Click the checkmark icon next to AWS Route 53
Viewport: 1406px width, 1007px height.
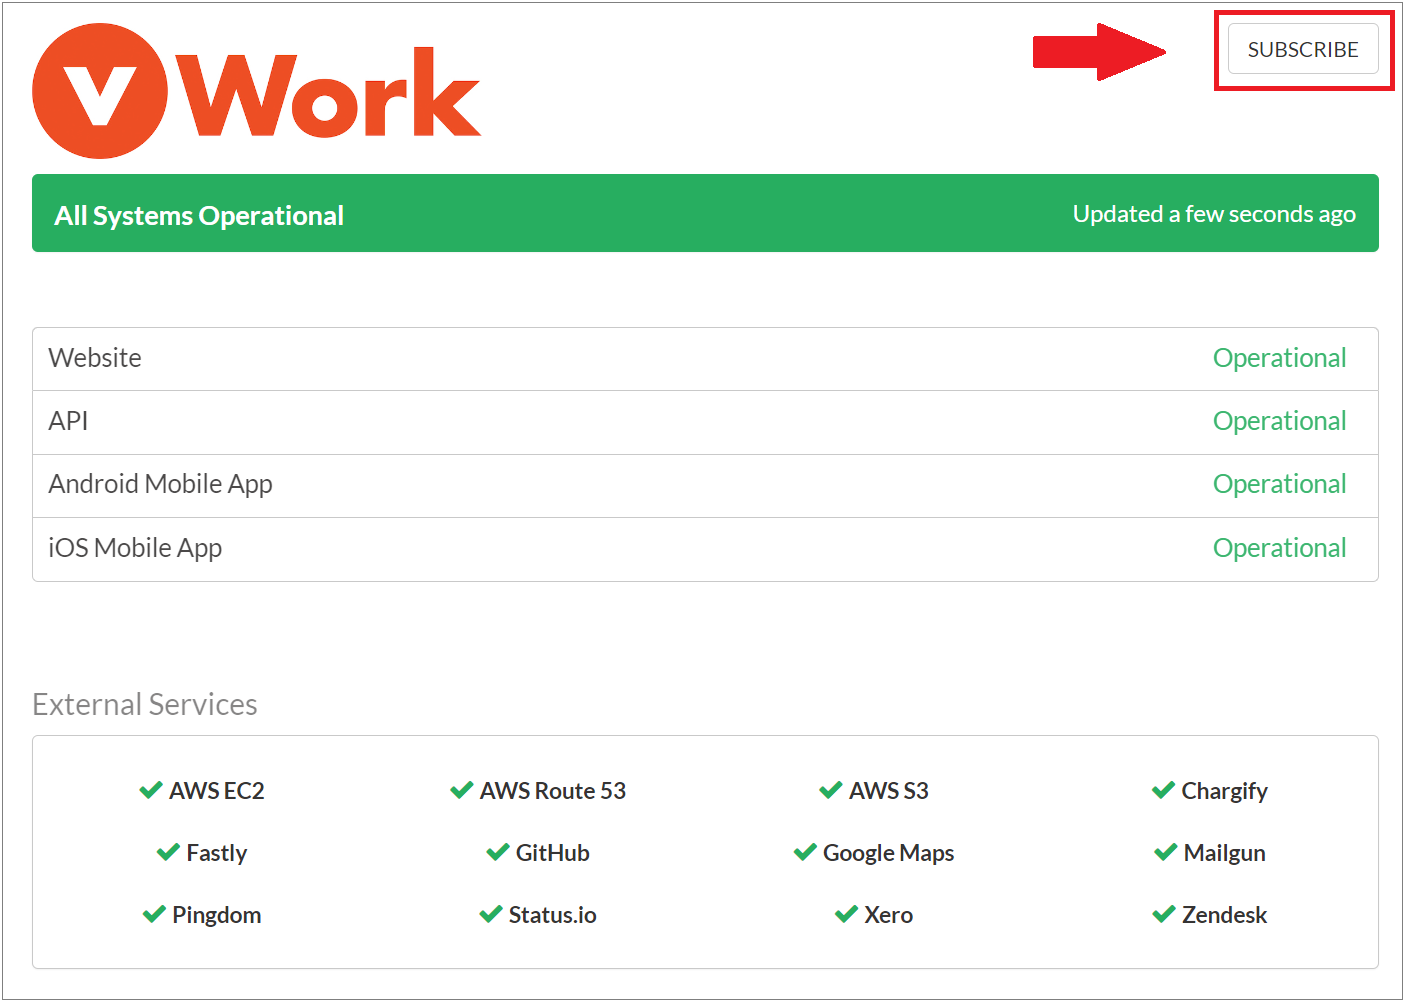pos(462,790)
